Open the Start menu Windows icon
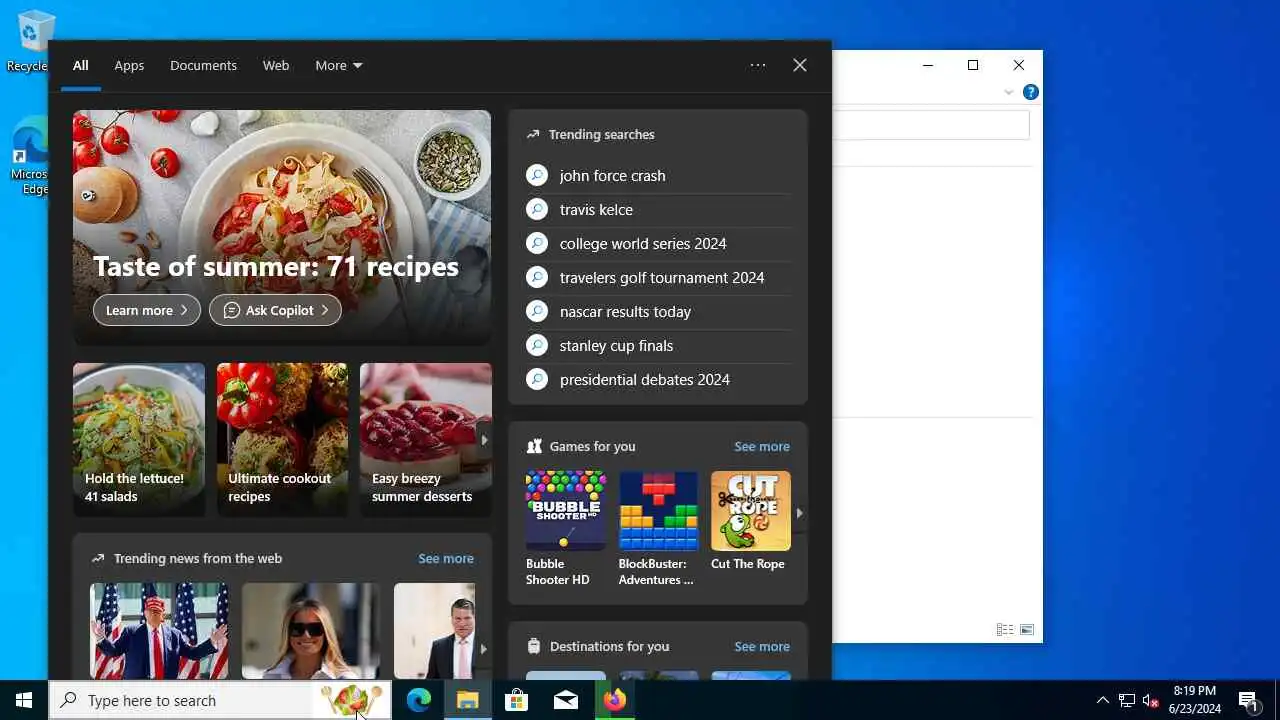The width and height of the screenshot is (1280, 720). point(24,700)
